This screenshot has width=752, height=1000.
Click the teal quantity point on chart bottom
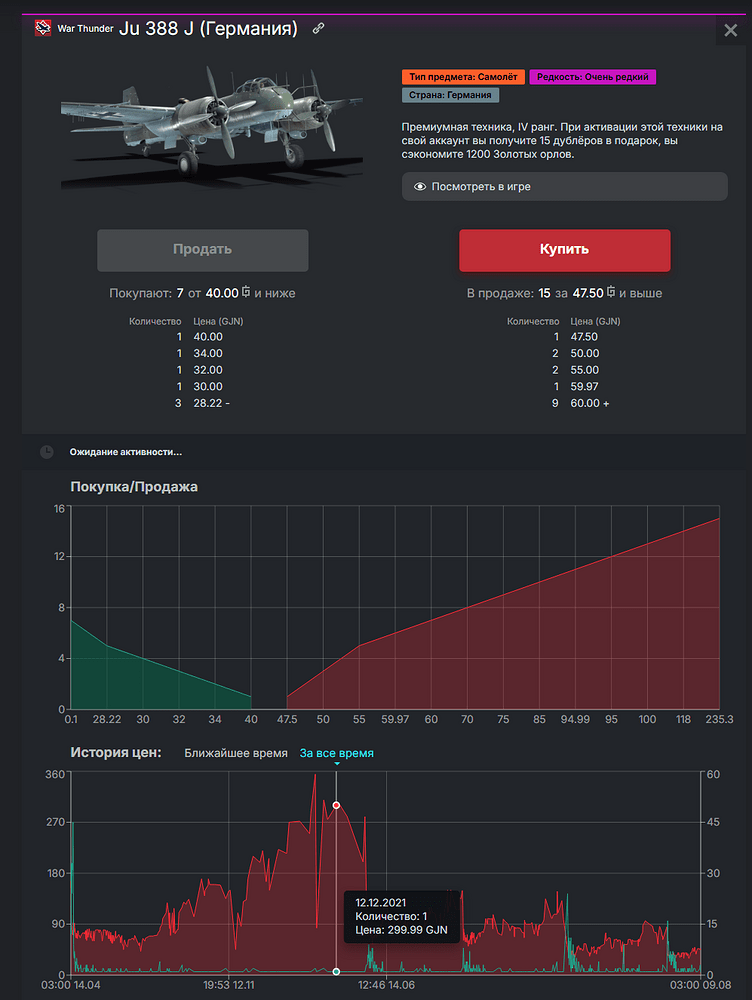(x=336, y=971)
